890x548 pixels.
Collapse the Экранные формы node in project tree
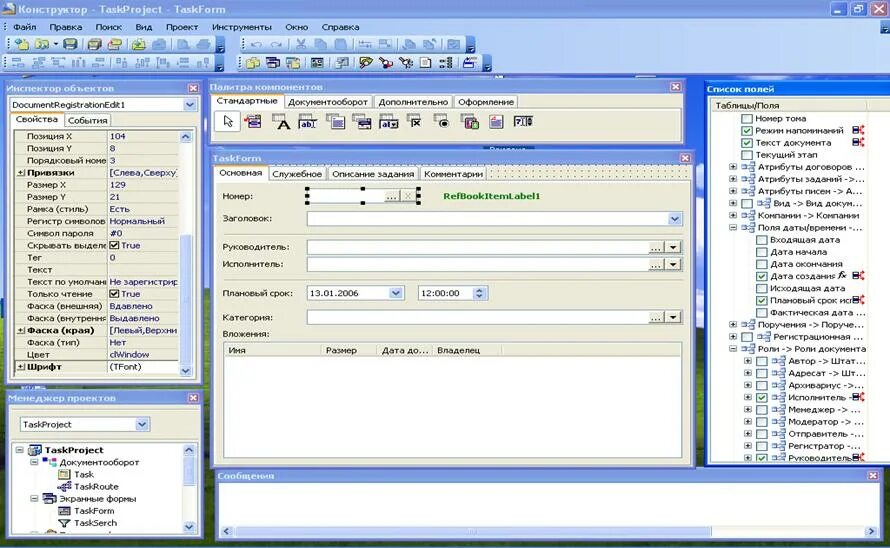pyautogui.click(x=34, y=499)
